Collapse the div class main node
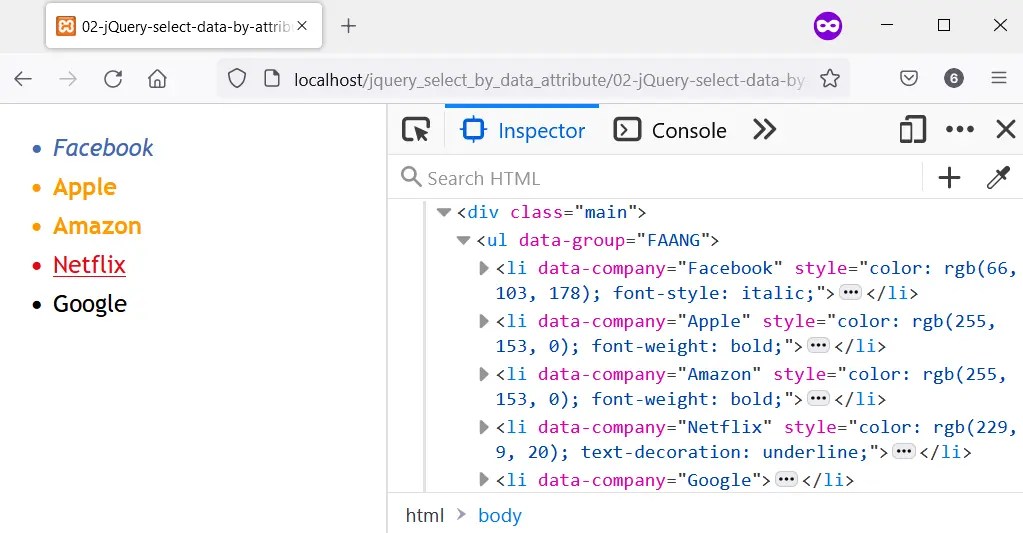Viewport: 1023px width, 533px height. click(x=444, y=212)
